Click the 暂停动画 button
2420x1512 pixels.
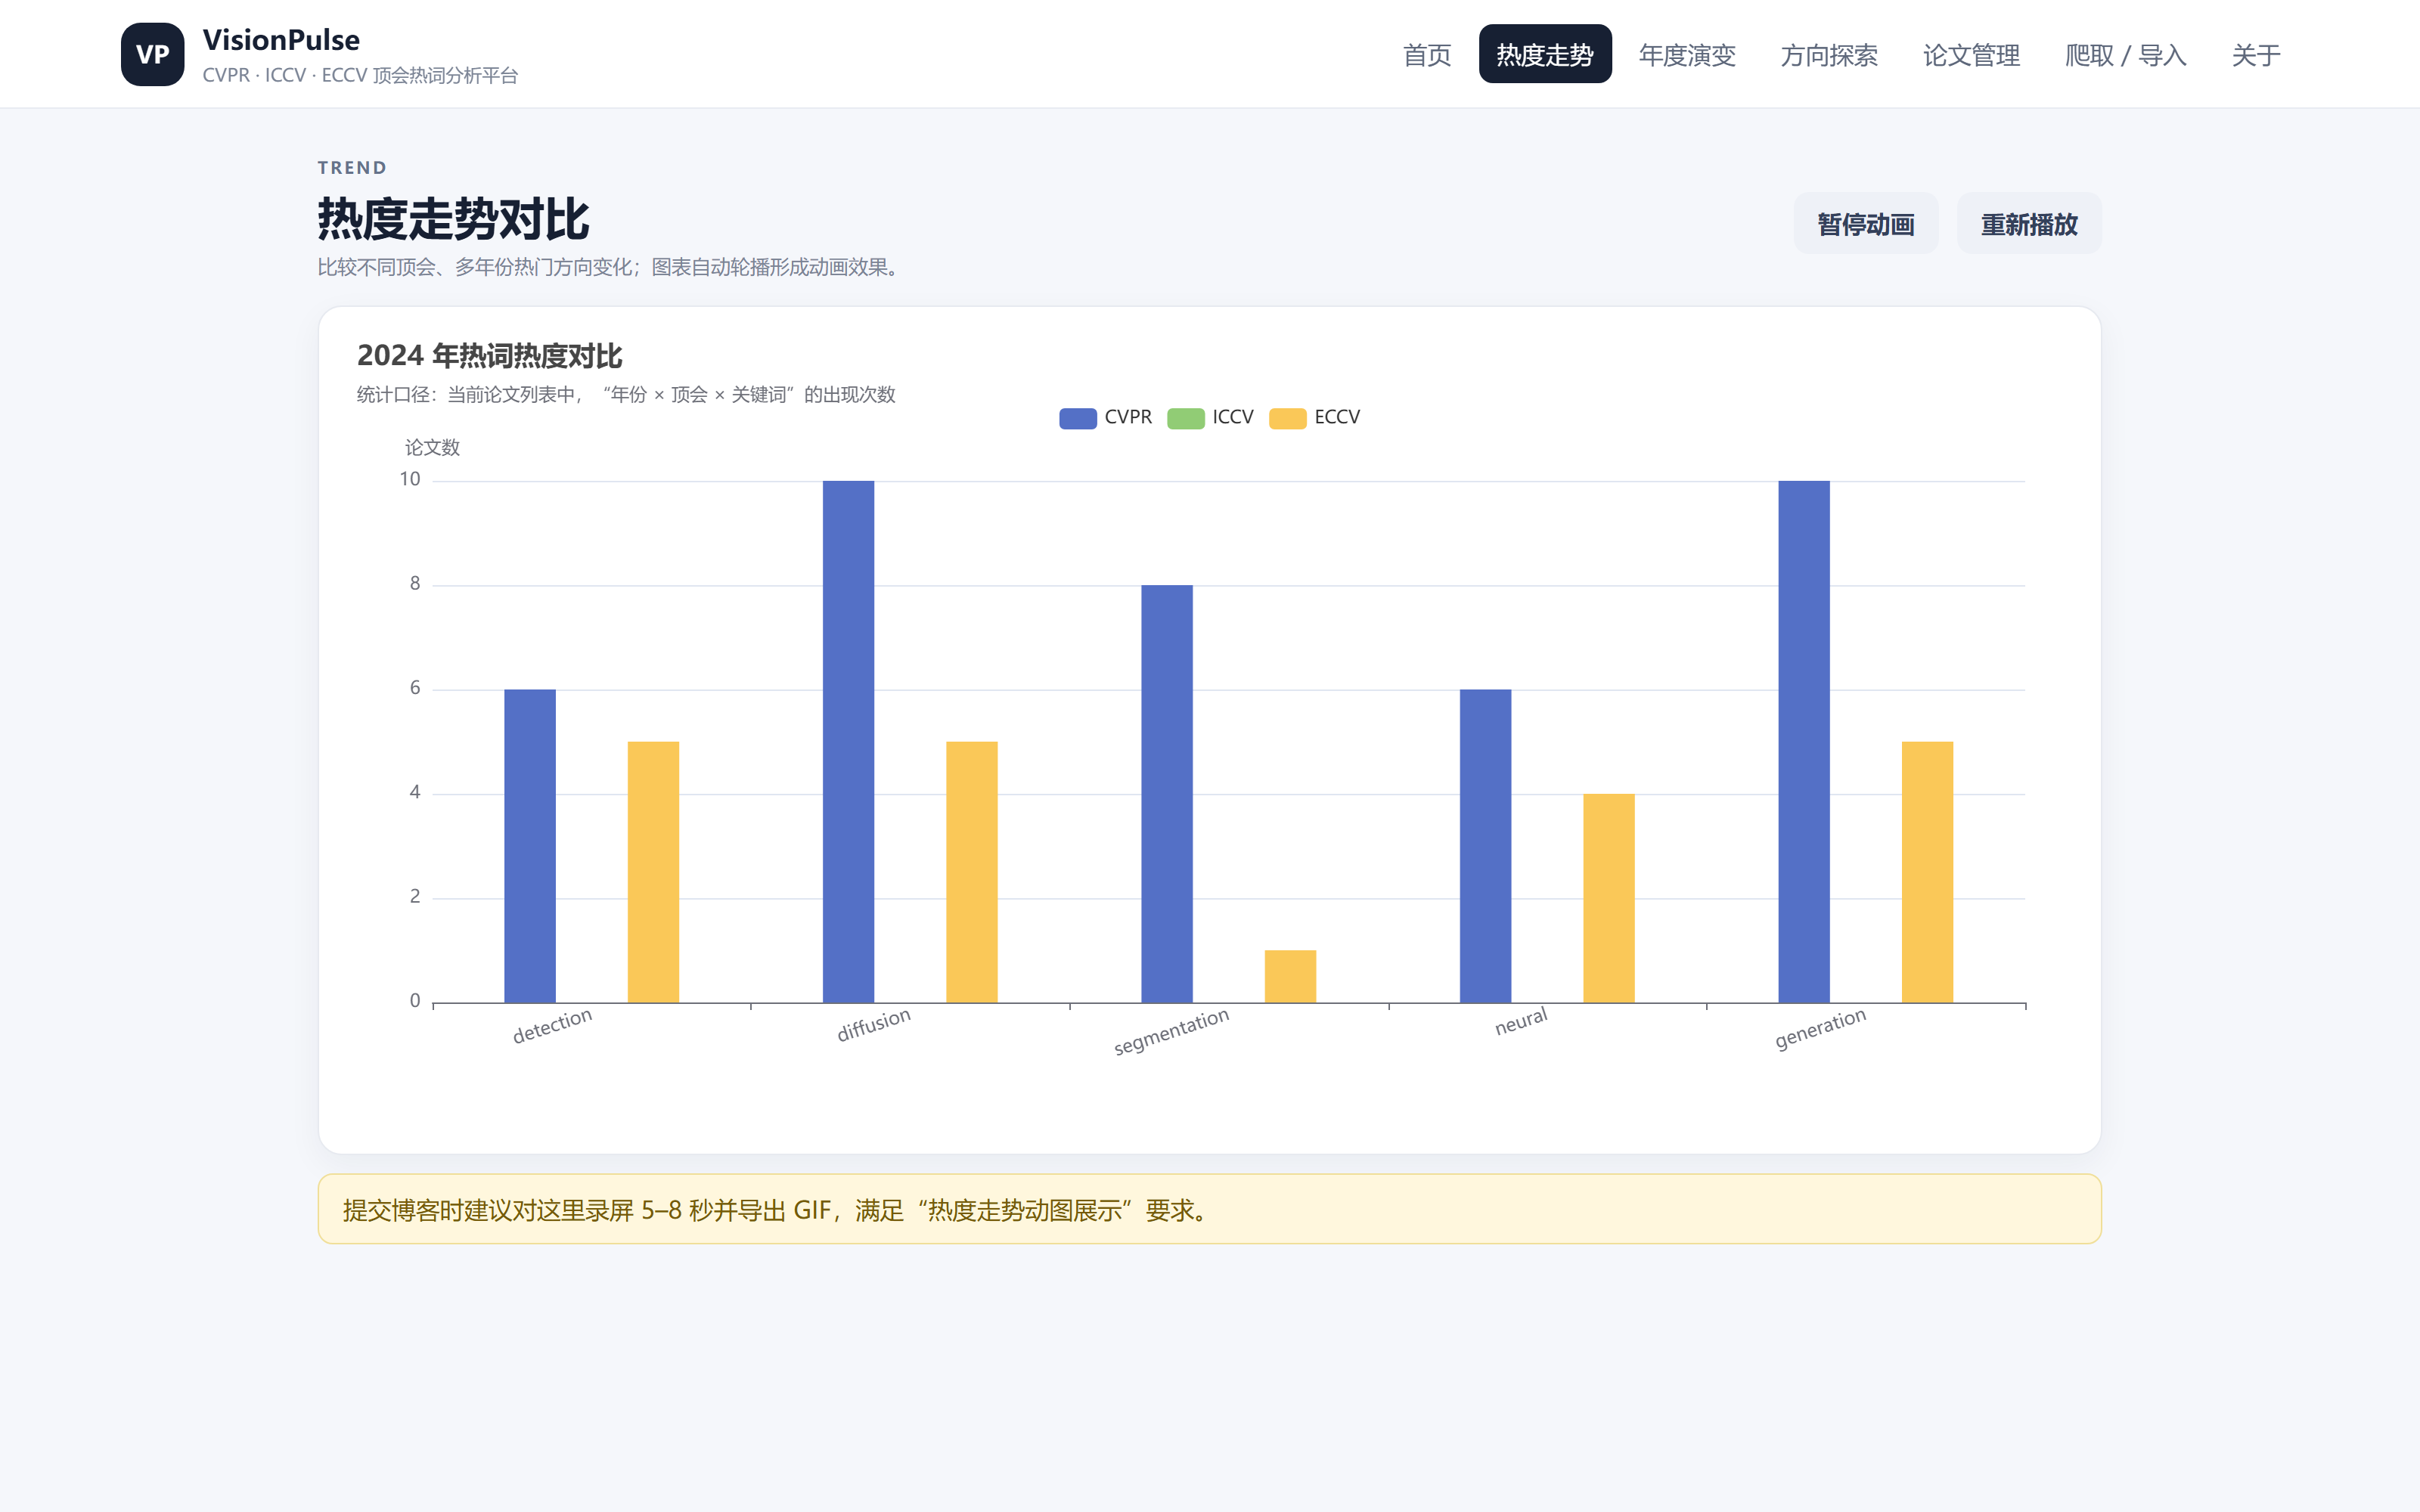pyautogui.click(x=1865, y=224)
